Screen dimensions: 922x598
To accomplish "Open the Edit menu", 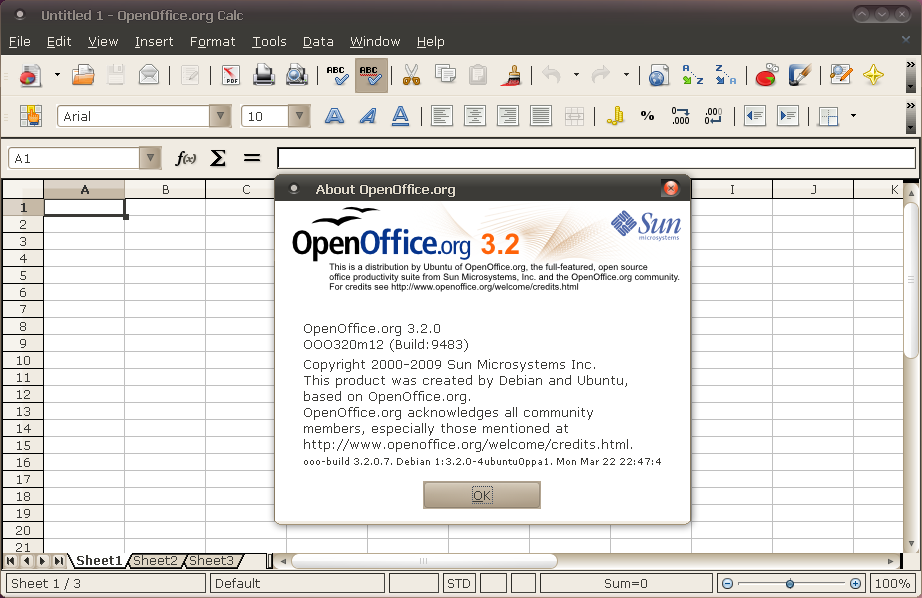I will tap(59, 42).
